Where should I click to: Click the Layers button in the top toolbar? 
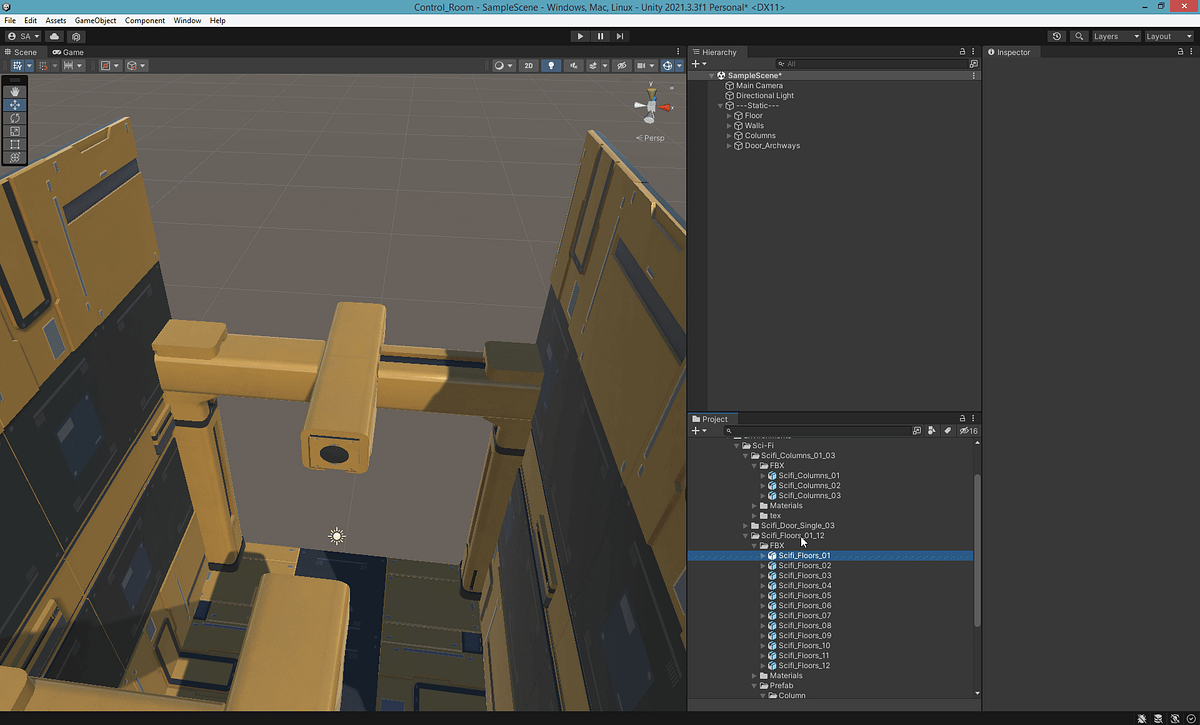[x=1112, y=36]
